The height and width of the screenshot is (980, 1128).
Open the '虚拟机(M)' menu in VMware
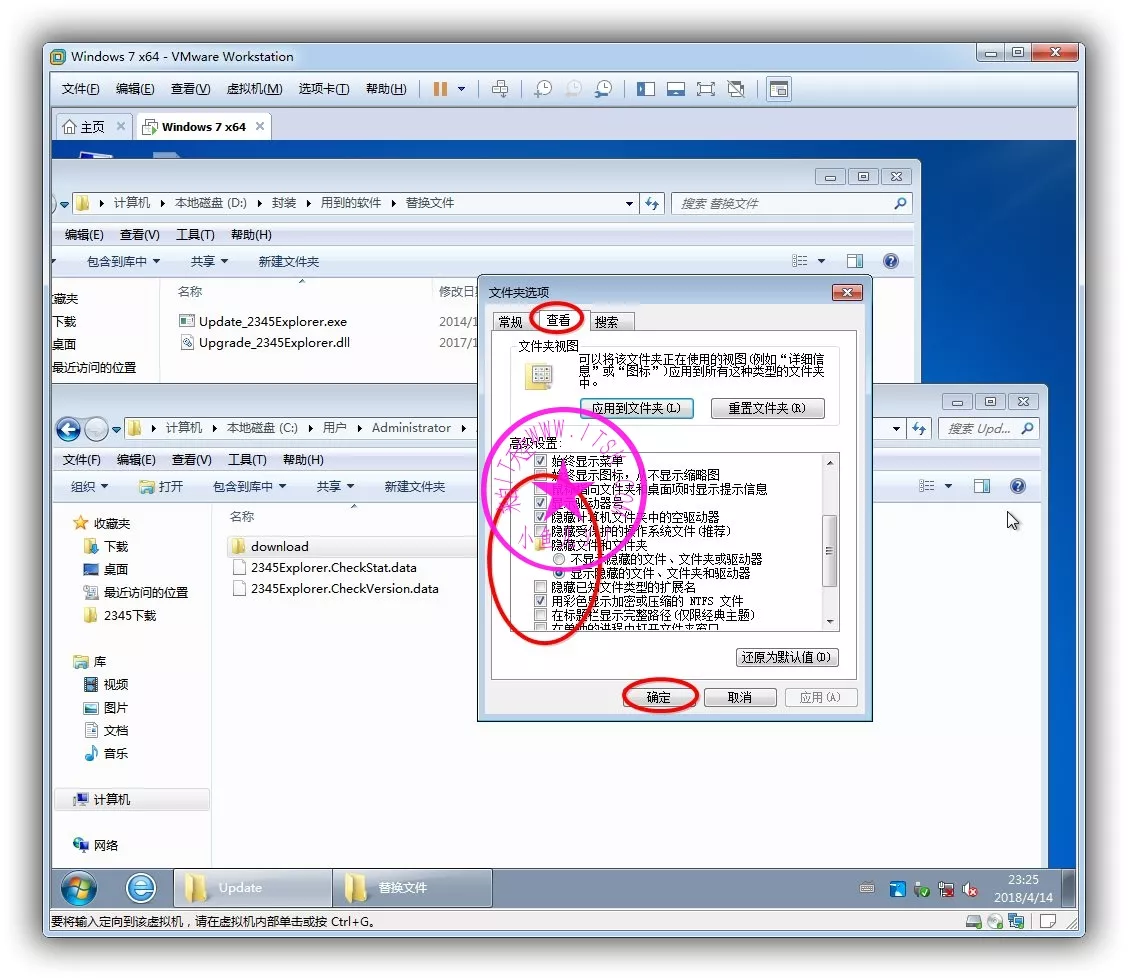coord(254,89)
